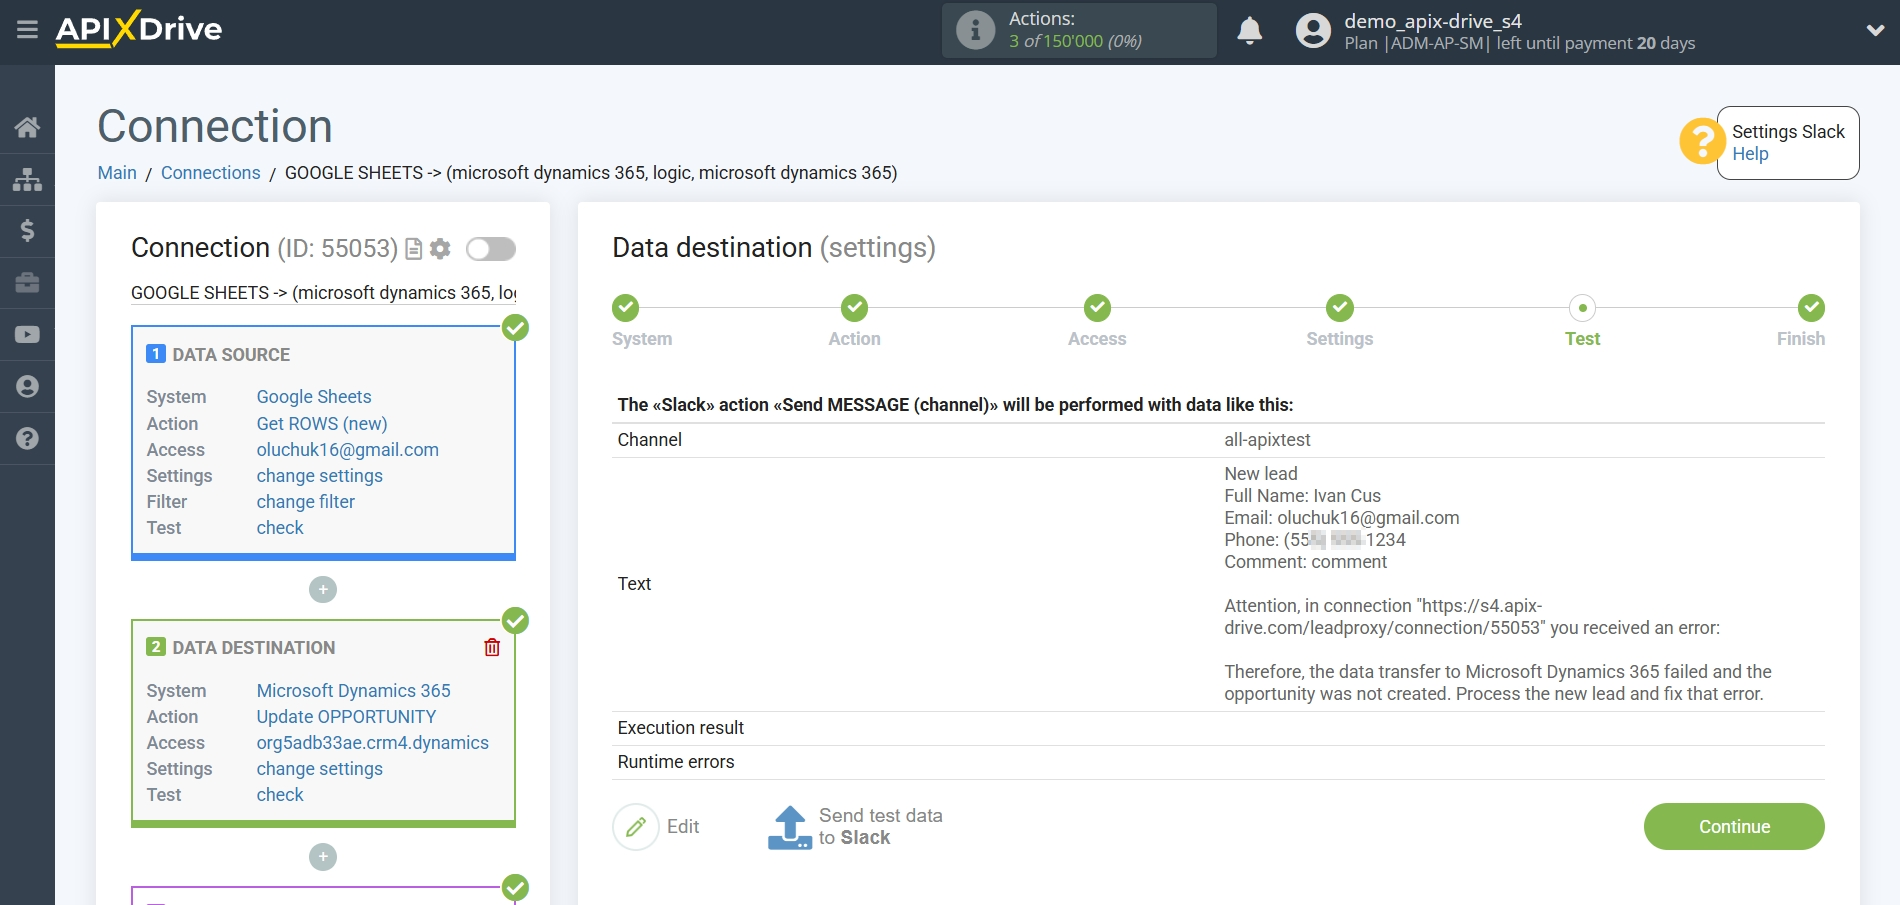Click the yellow help question icon
The width and height of the screenshot is (1900, 905).
(1701, 141)
